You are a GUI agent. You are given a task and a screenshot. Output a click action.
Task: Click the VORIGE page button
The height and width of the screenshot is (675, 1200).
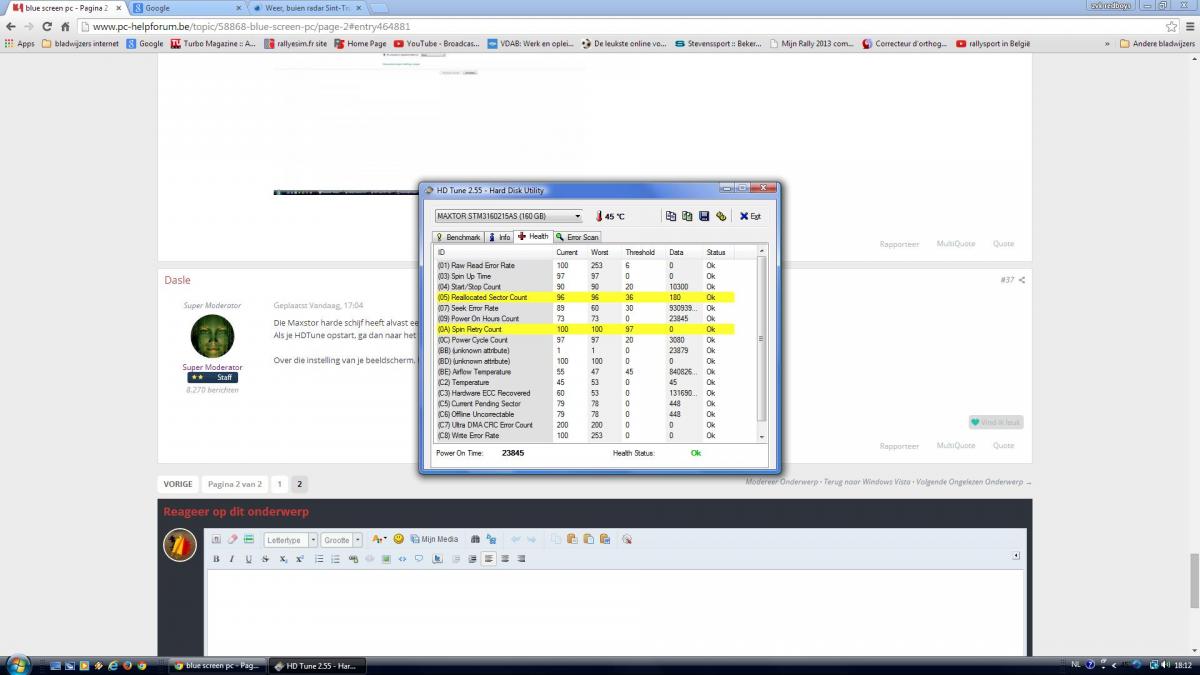tap(178, 484)
